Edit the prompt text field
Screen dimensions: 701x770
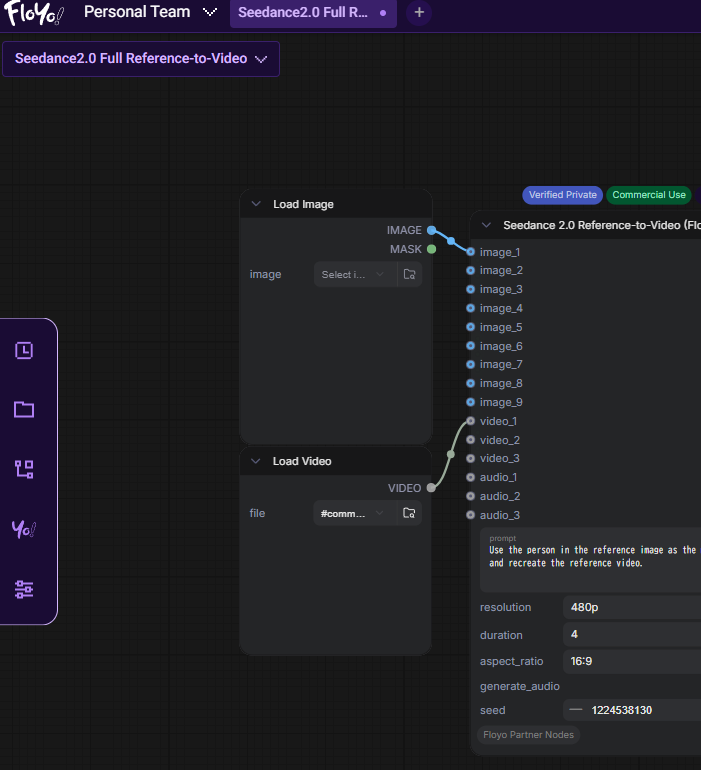pos(590,560)
